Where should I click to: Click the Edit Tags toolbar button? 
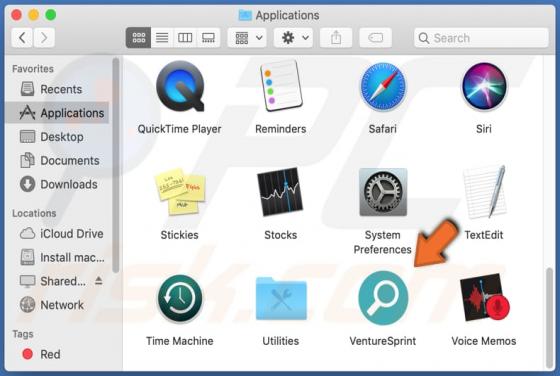375,37
